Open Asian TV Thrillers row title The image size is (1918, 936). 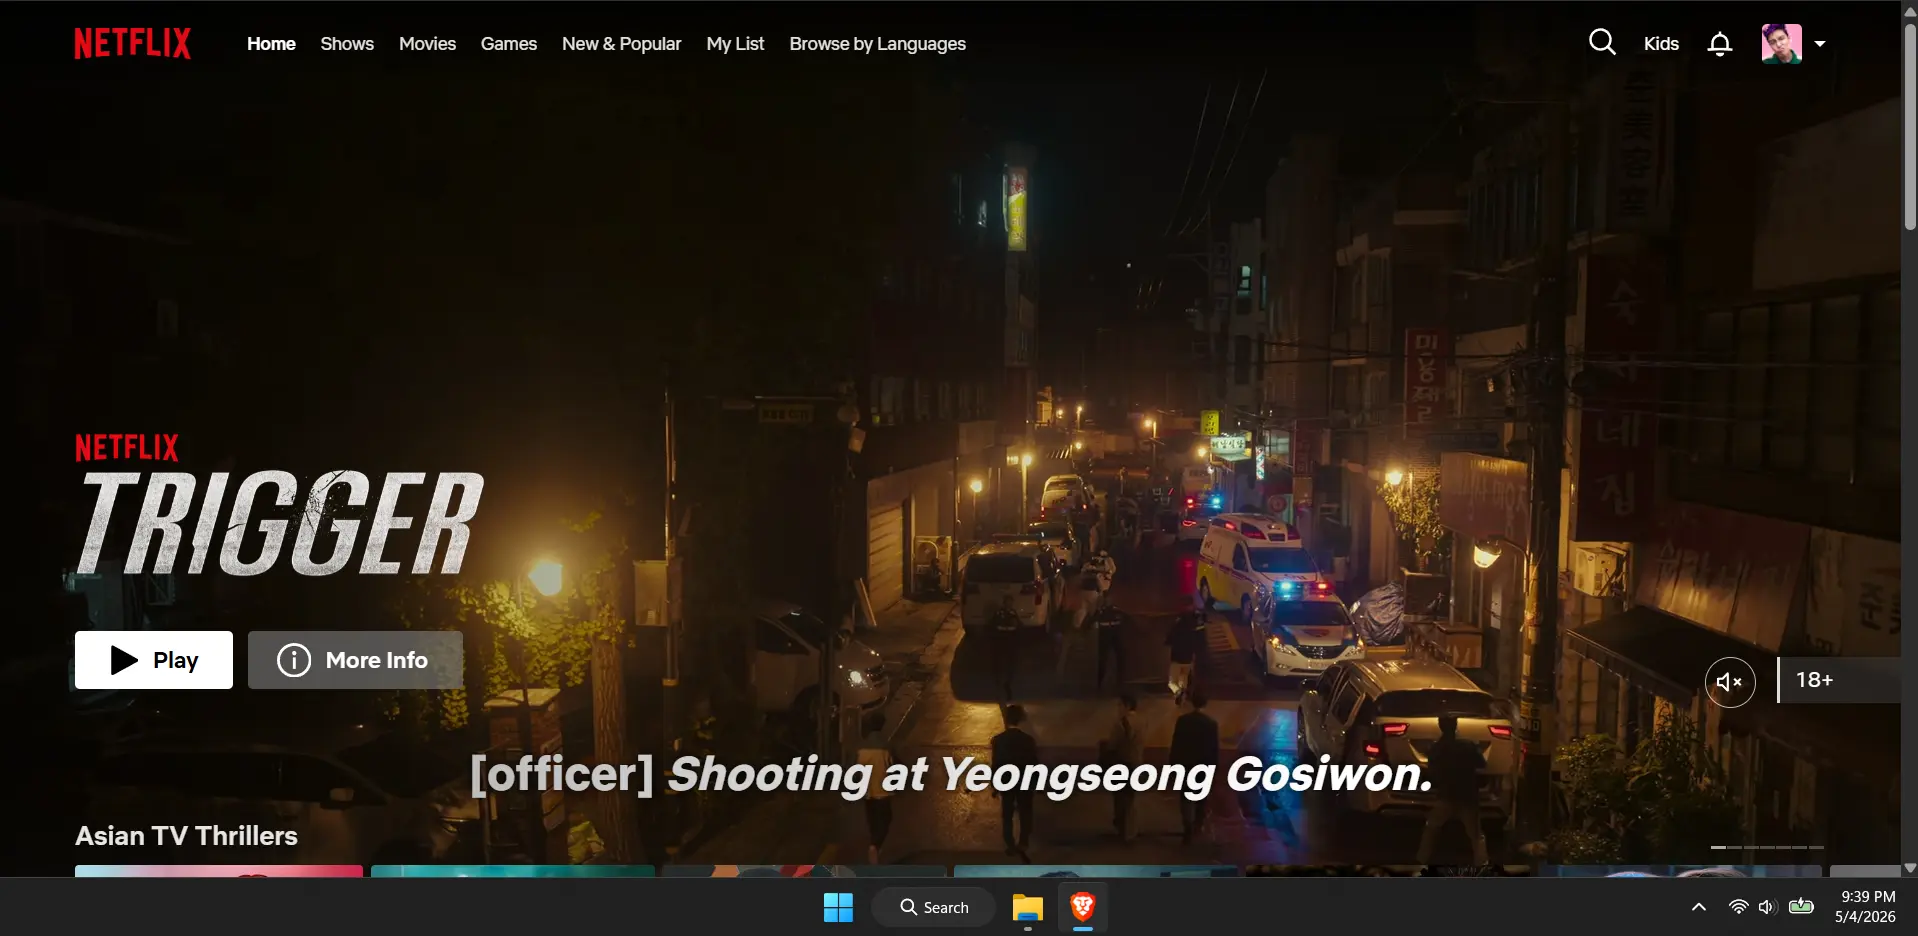186,836
